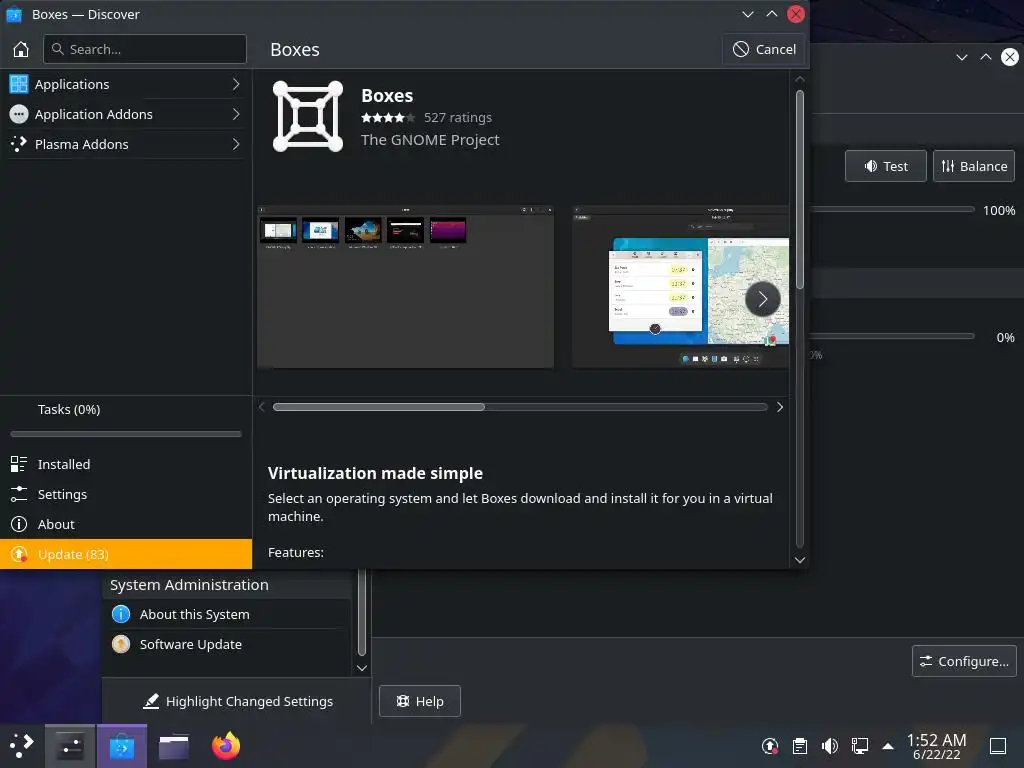Click the Discover search field
This screenshot has height=768, width=1024.
pos(145,49)
